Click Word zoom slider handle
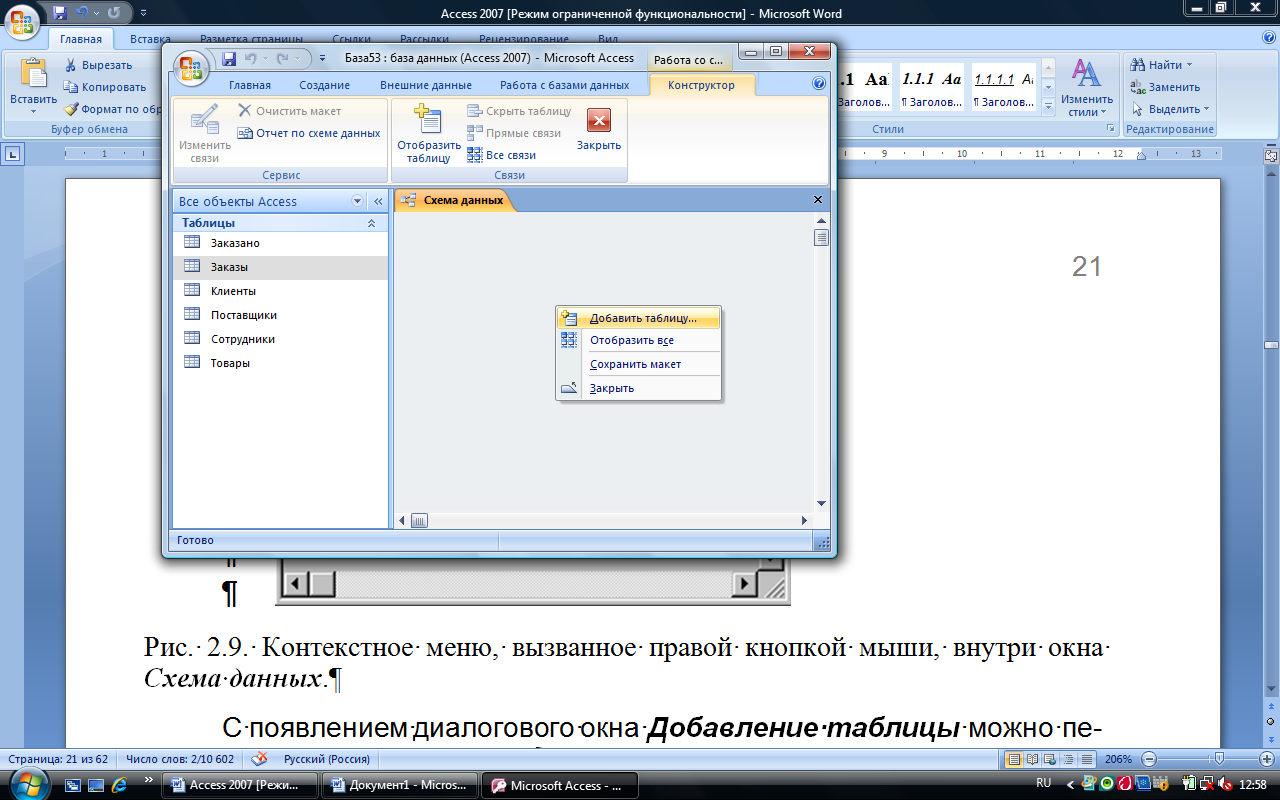Viewport: 1280px width, 800px height. click(x=1218, y=759)
